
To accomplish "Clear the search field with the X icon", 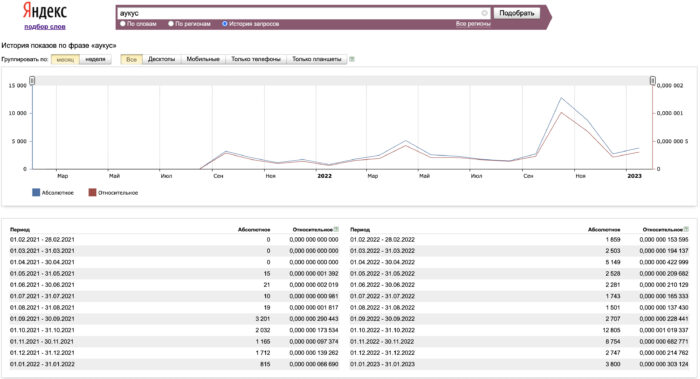I will (x=484, y=13).
